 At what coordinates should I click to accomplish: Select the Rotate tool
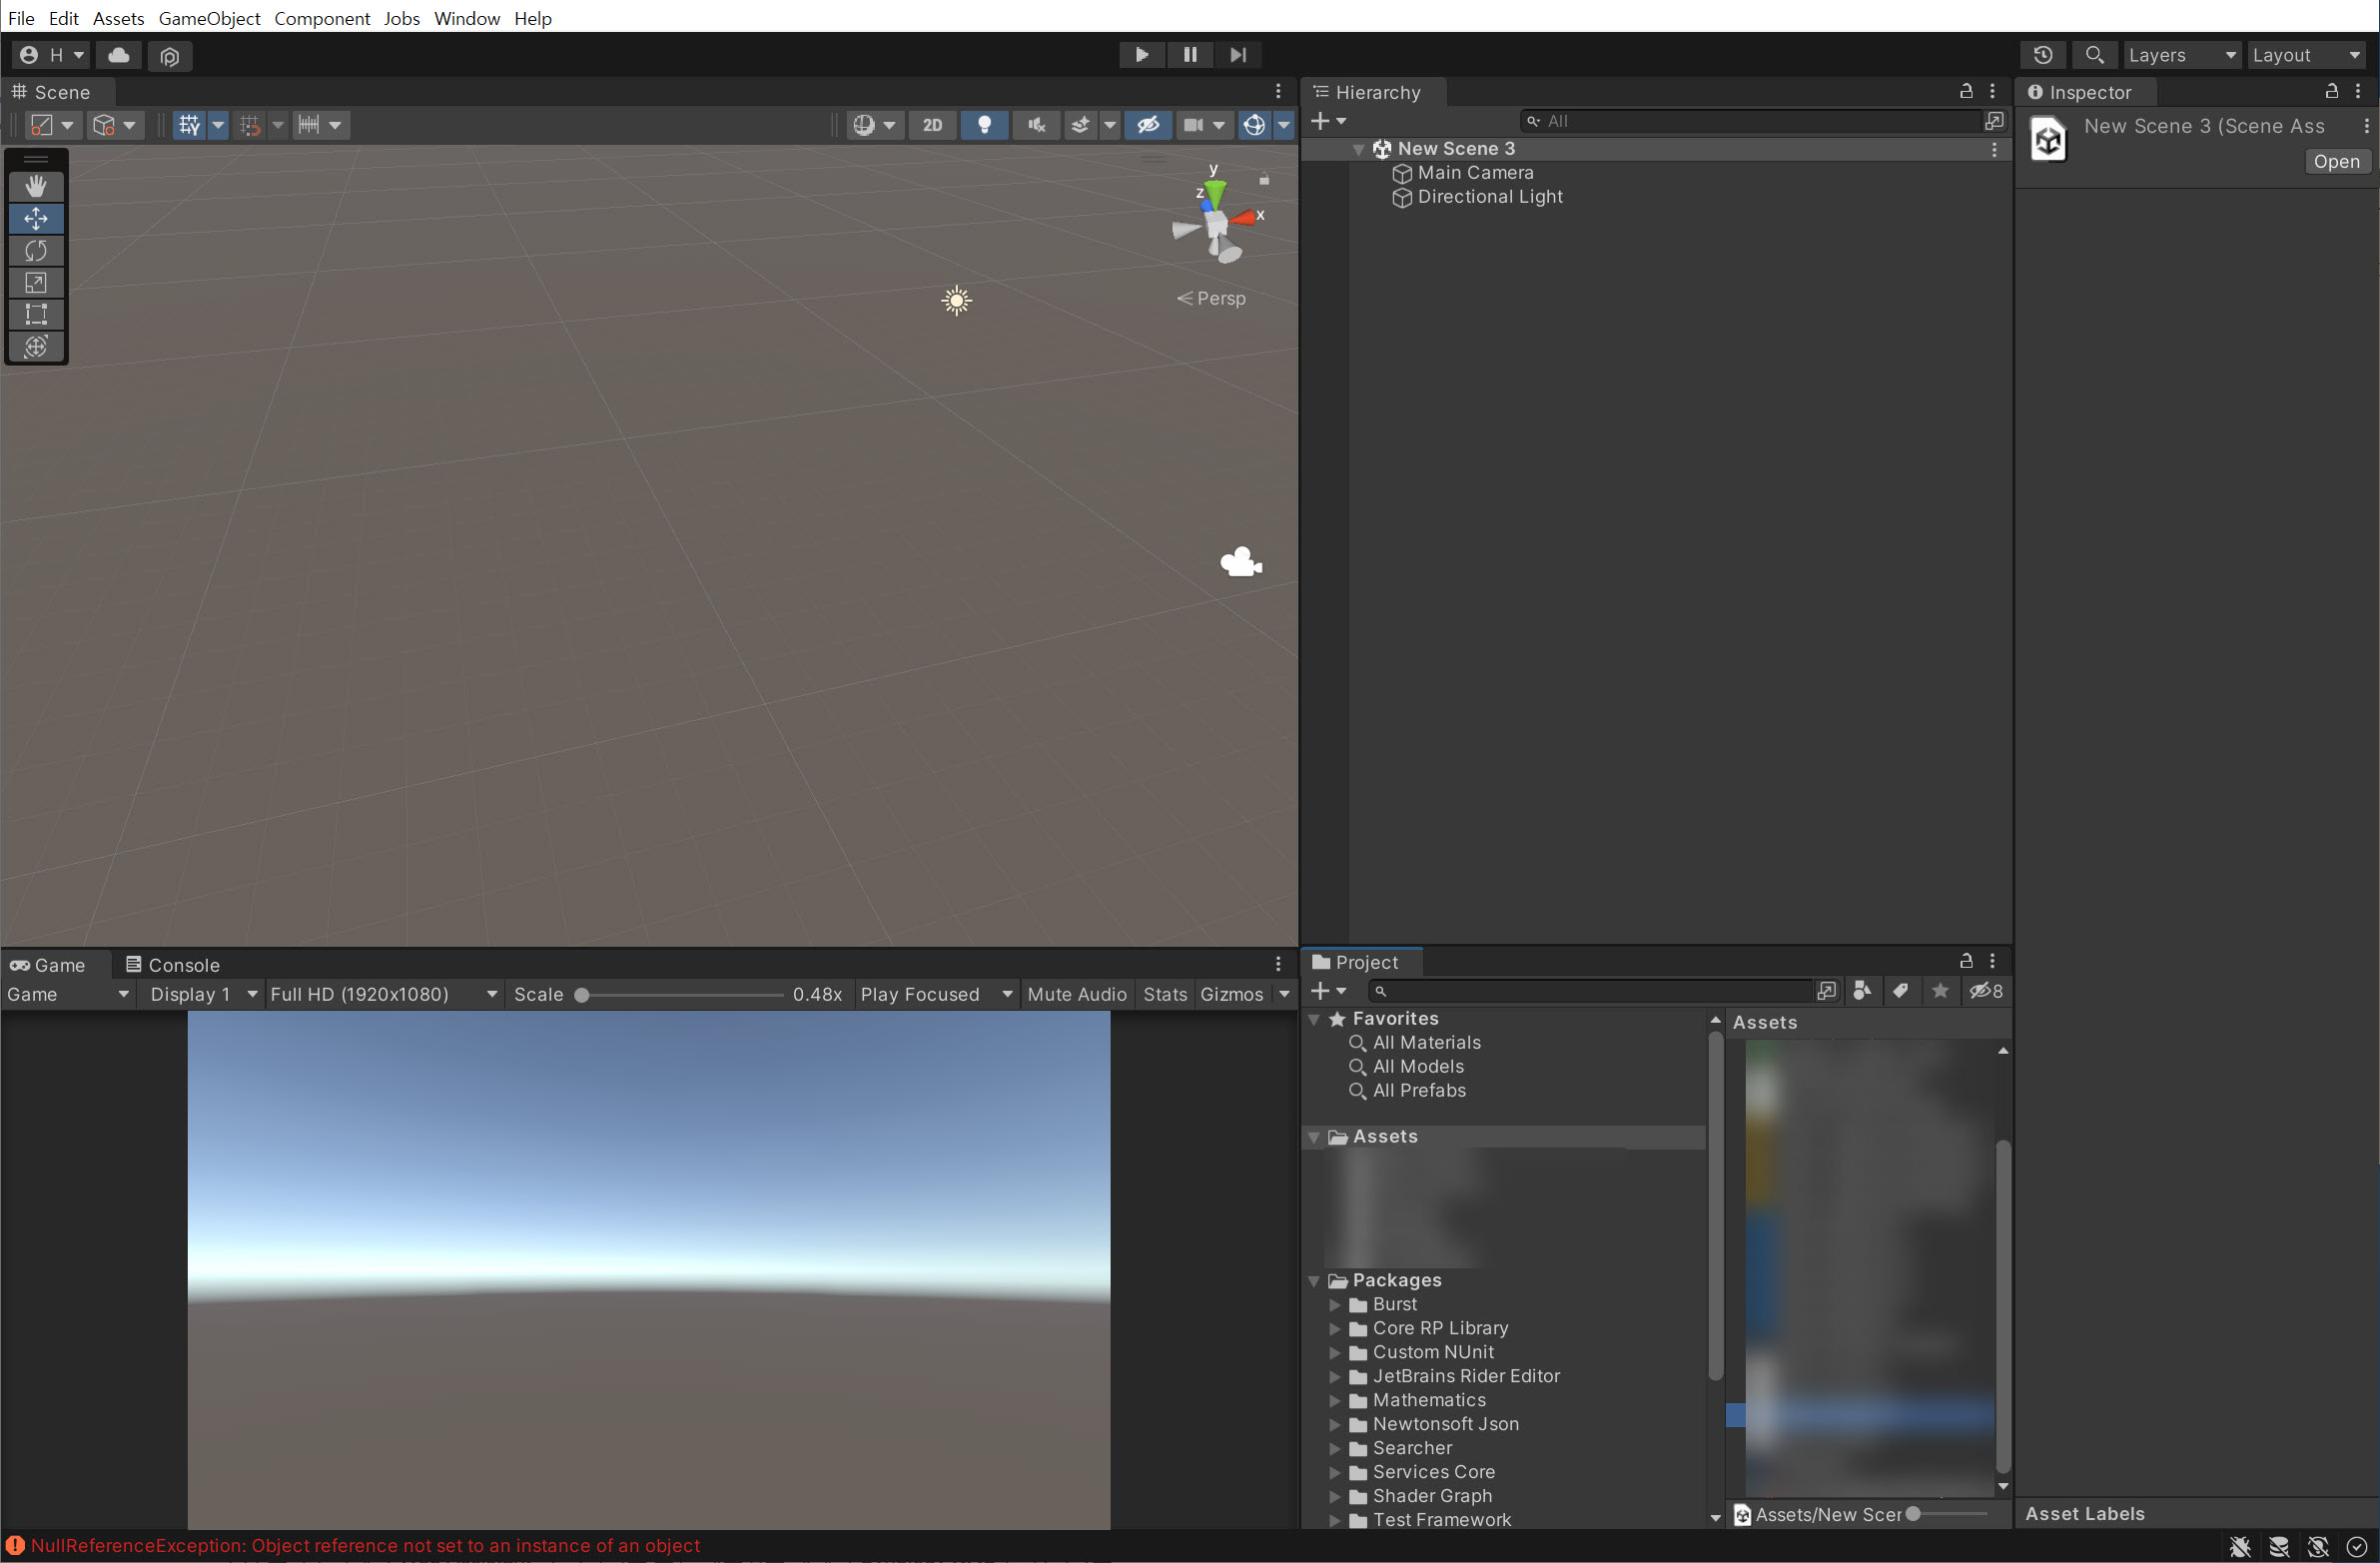[x=36, y=250]
